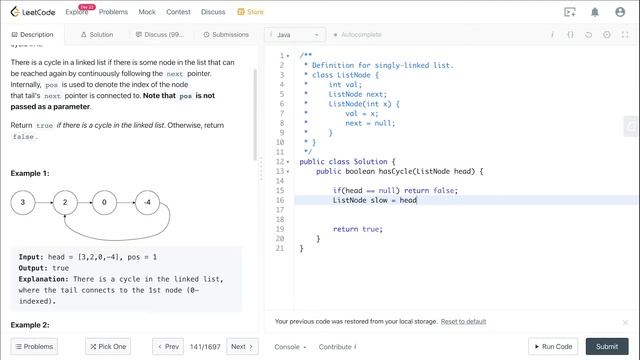The image size is (640, 360).
Task: Collapse the class fold arrow at line 12
Action: coord(288,162)
